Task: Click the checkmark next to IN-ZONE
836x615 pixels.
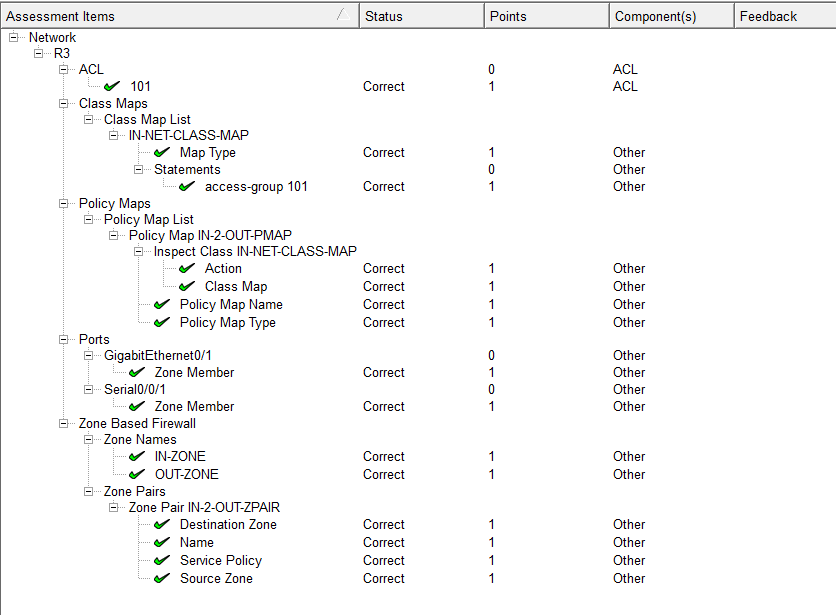Action: [137, 456]
